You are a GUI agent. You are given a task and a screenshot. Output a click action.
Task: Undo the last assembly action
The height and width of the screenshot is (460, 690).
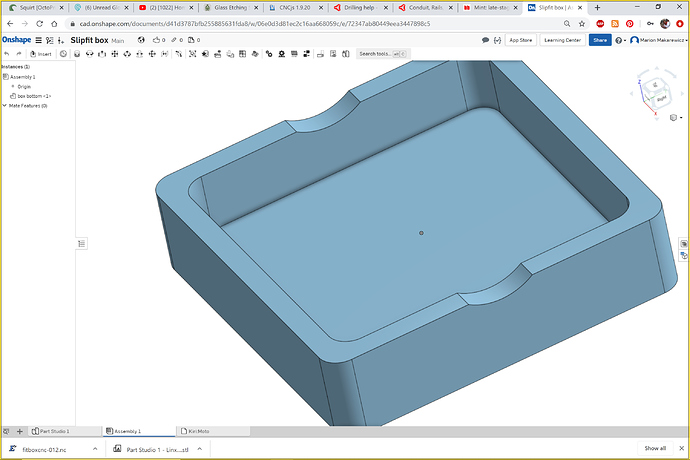click(x=7, y=54)
